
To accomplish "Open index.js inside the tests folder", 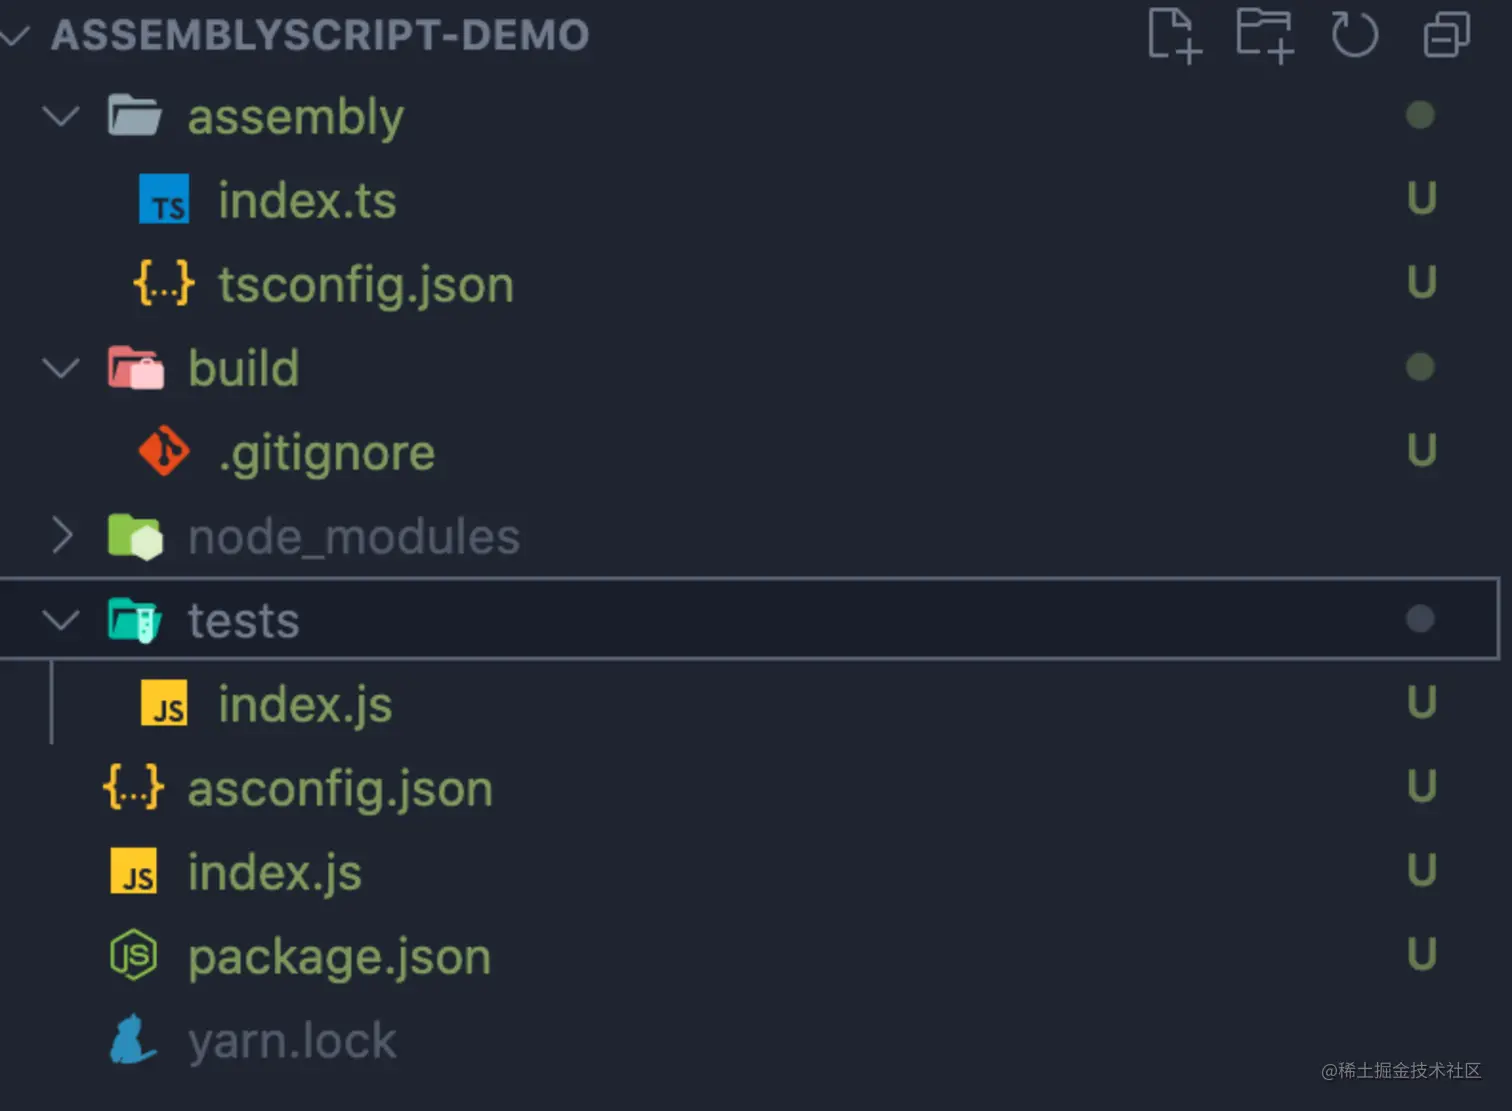I will click(x=305, y=705).
